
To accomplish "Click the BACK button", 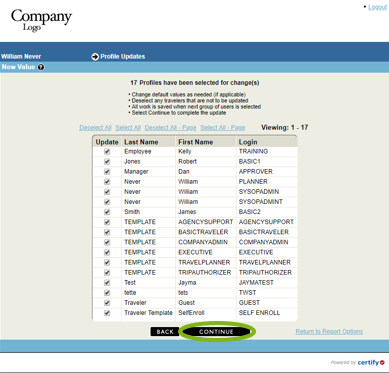I will point(165,332).
